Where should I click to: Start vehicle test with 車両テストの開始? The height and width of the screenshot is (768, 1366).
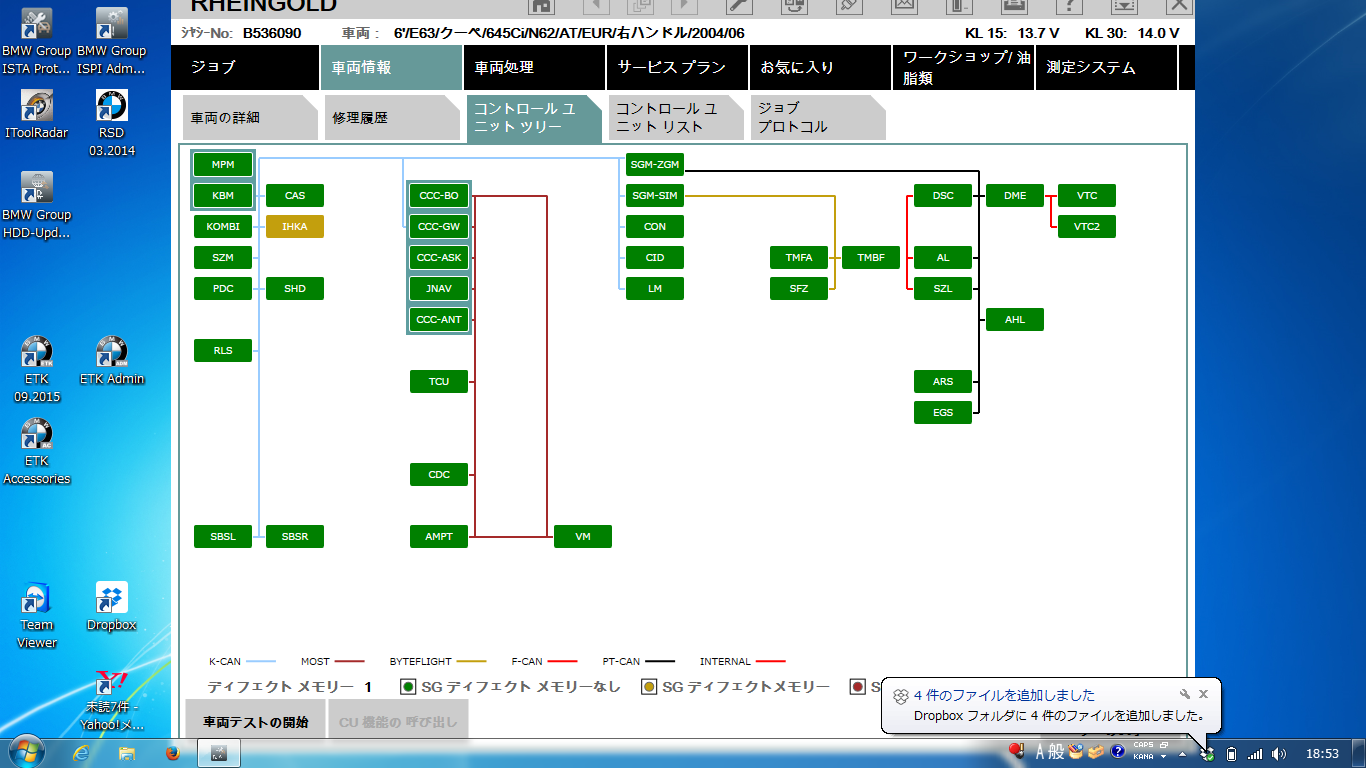tap(256, 721)
